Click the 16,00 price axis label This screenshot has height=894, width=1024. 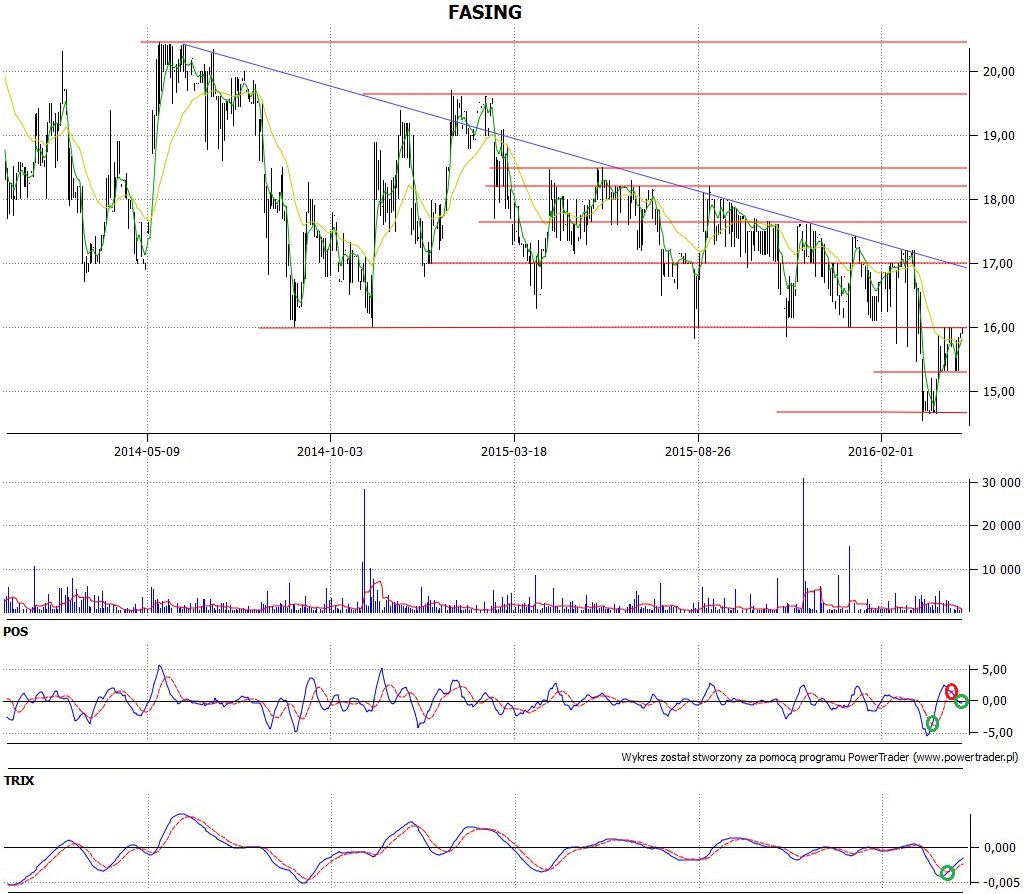(x=999, y=328)
